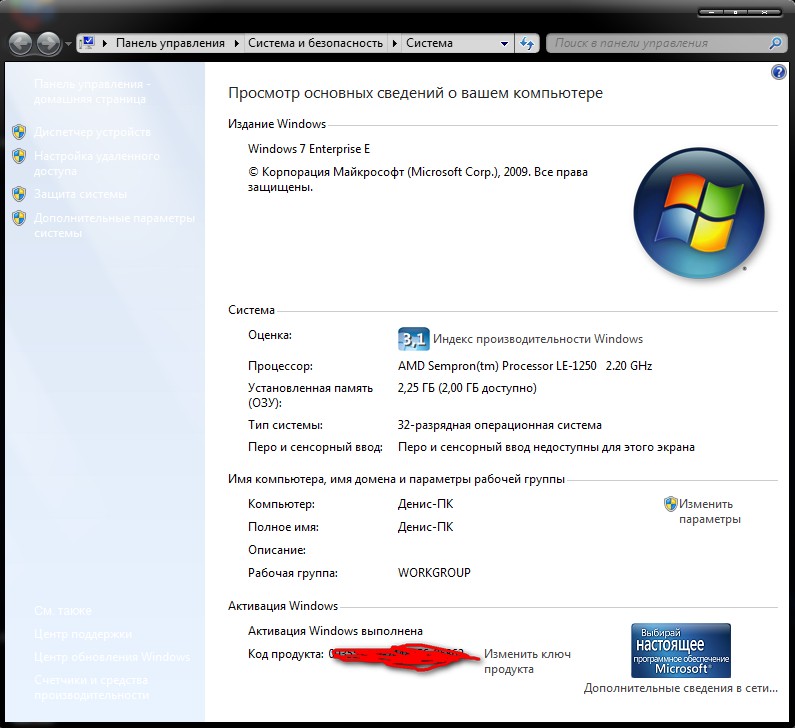Expand arrow after Система и безопасность
This screenshot has width=795, height=728.
(394, 44)
